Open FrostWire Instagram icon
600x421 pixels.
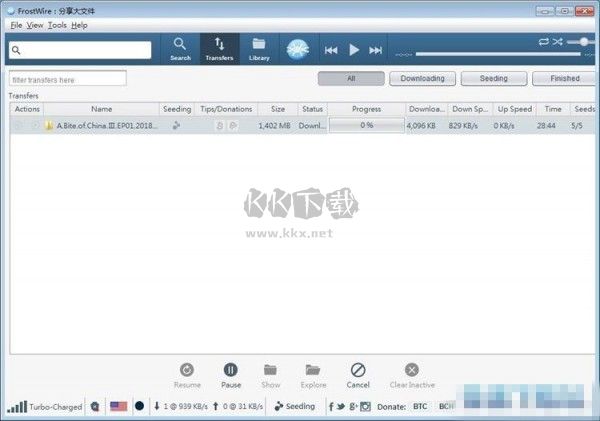365,406
